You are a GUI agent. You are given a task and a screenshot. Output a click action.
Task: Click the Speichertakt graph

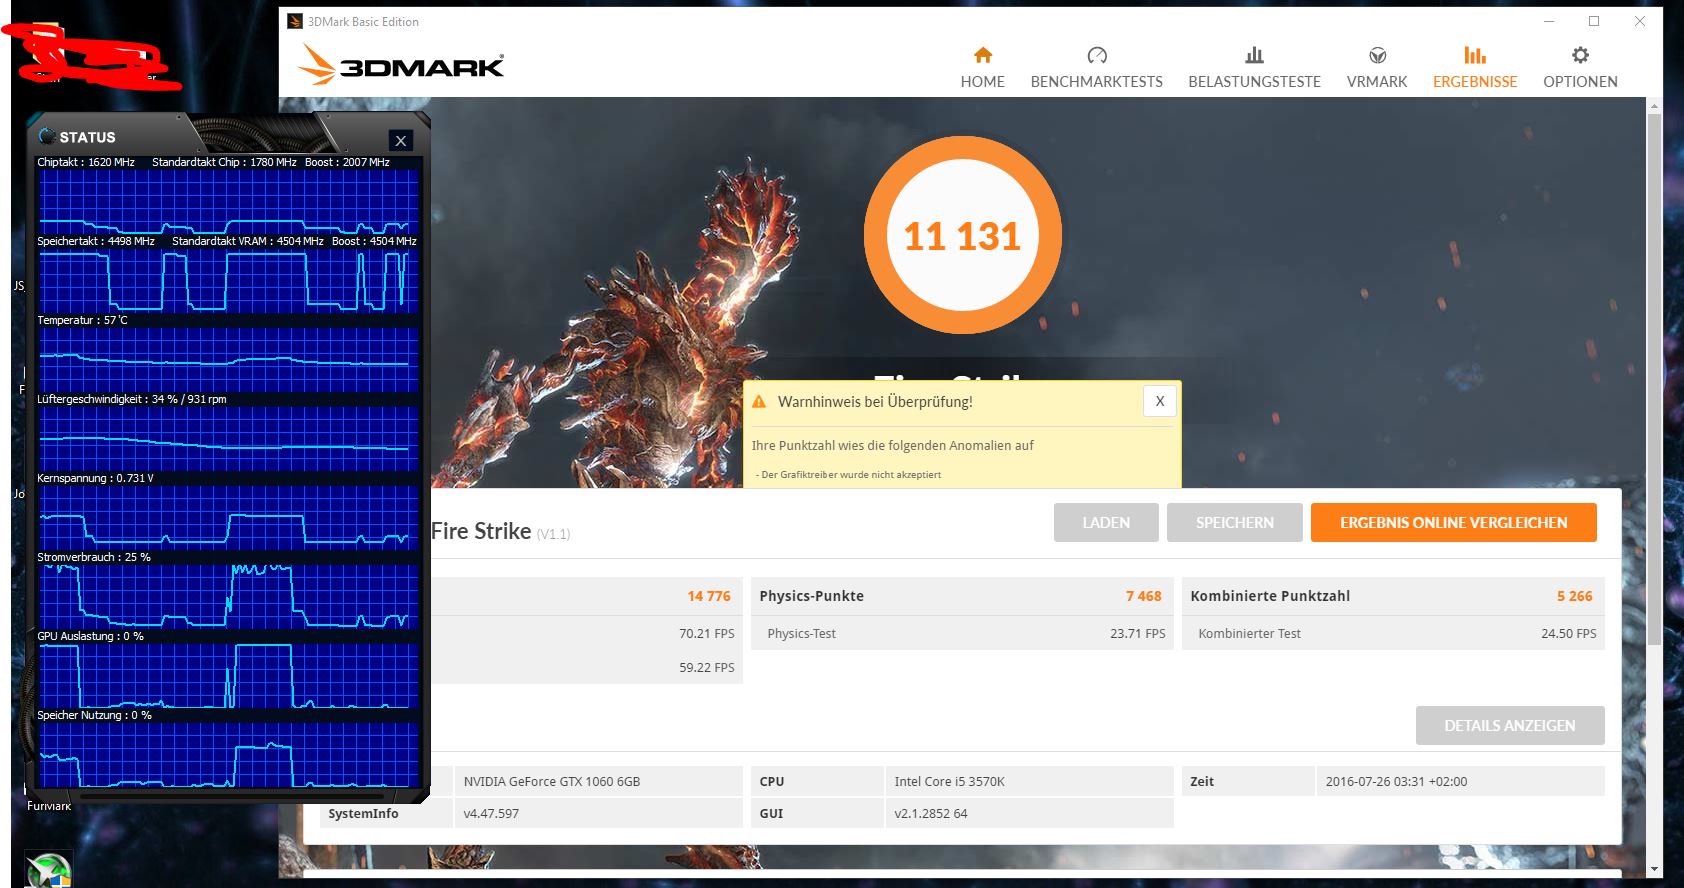228,280
